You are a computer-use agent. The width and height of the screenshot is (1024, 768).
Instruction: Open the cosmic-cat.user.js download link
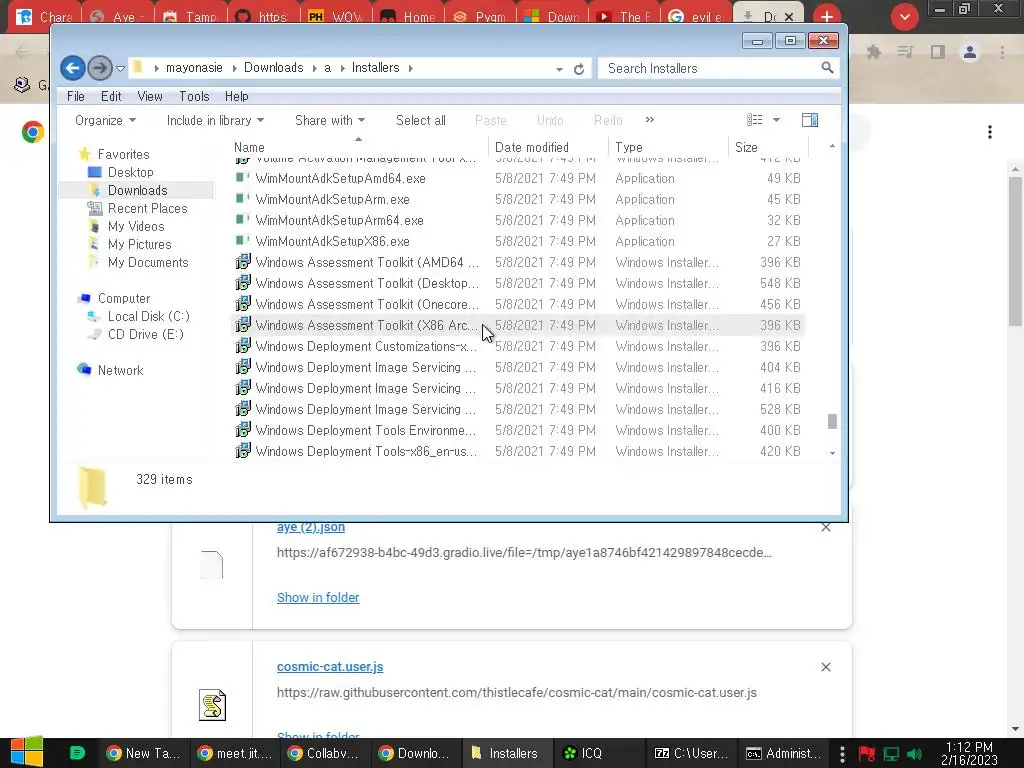[330, 667]
